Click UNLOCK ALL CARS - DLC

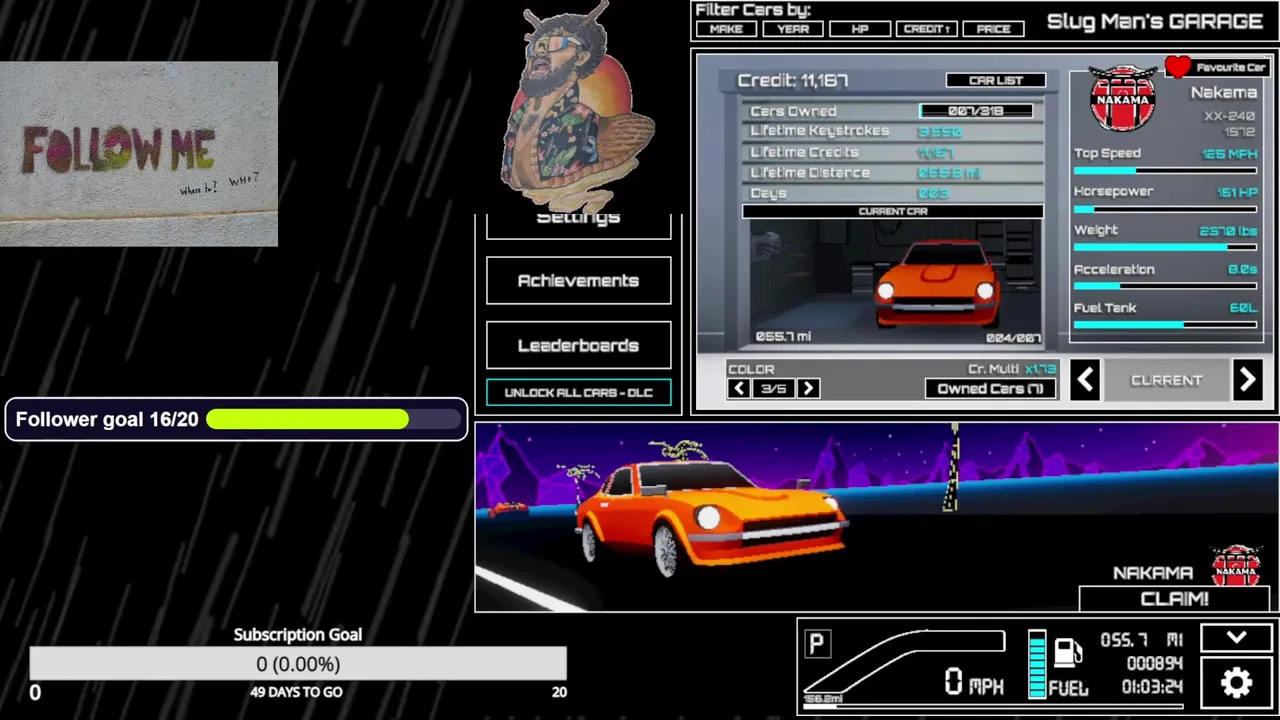578,393
